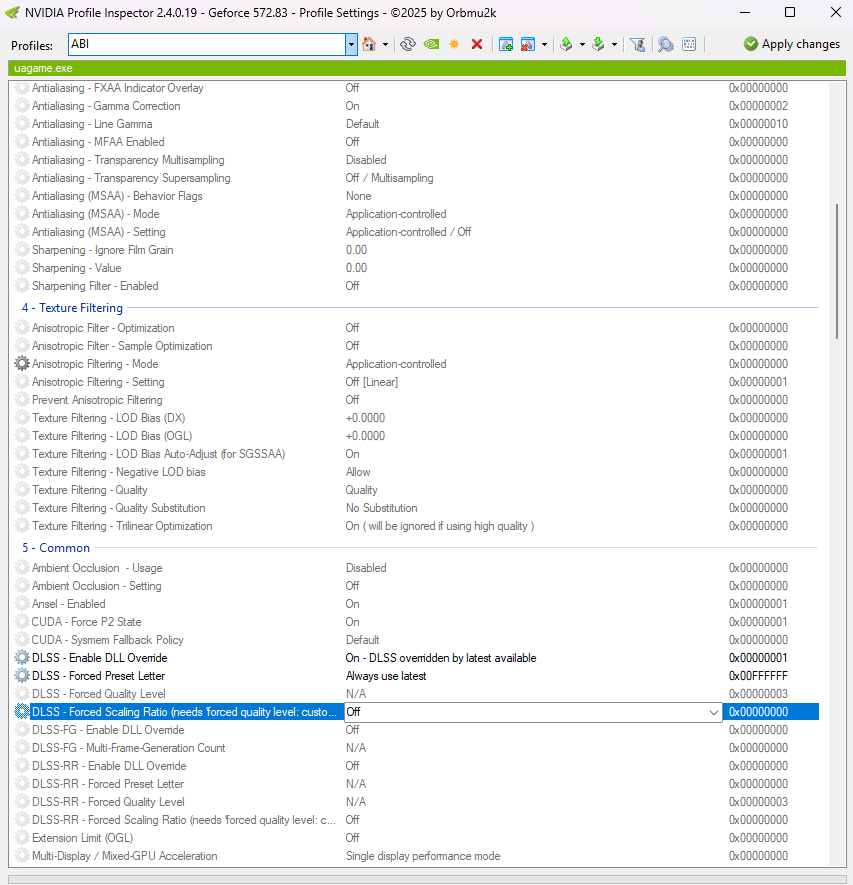
Task: Click the orange star create profile icon
Action: [454, 44]
